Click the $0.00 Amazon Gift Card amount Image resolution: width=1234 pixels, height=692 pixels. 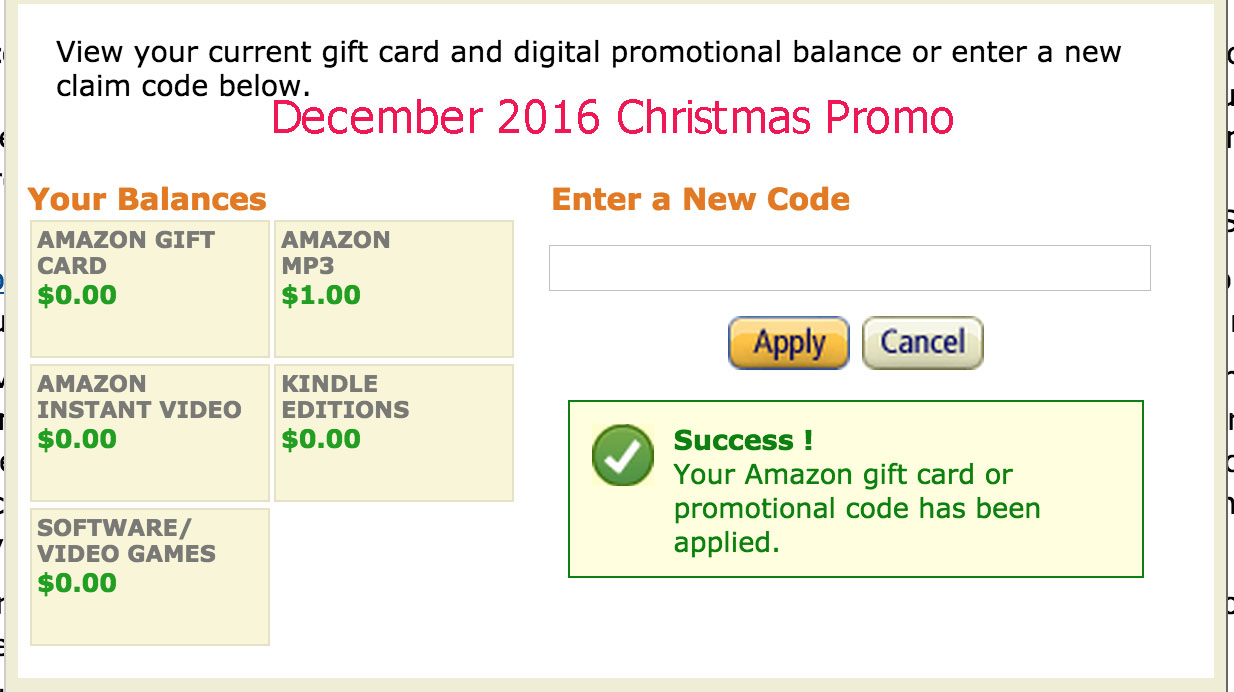point(77,296)
